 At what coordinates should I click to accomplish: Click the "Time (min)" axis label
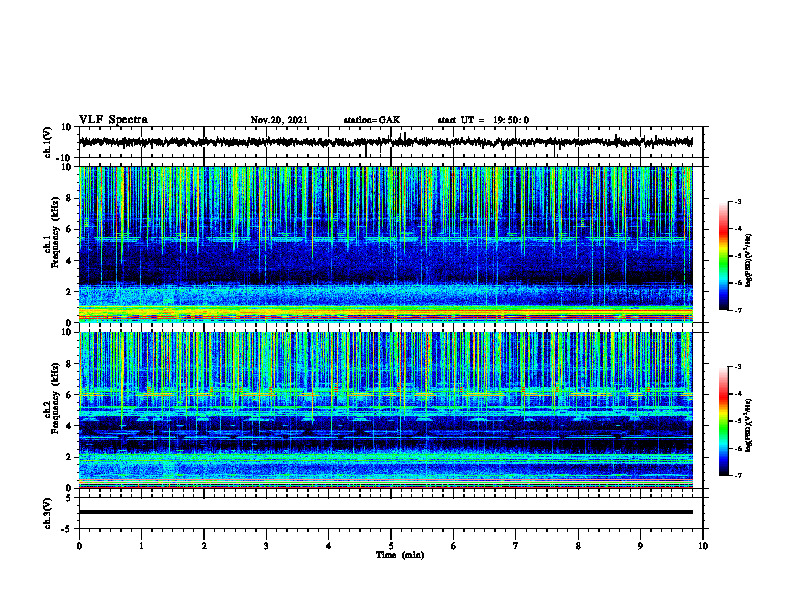[x=400, y=555]
